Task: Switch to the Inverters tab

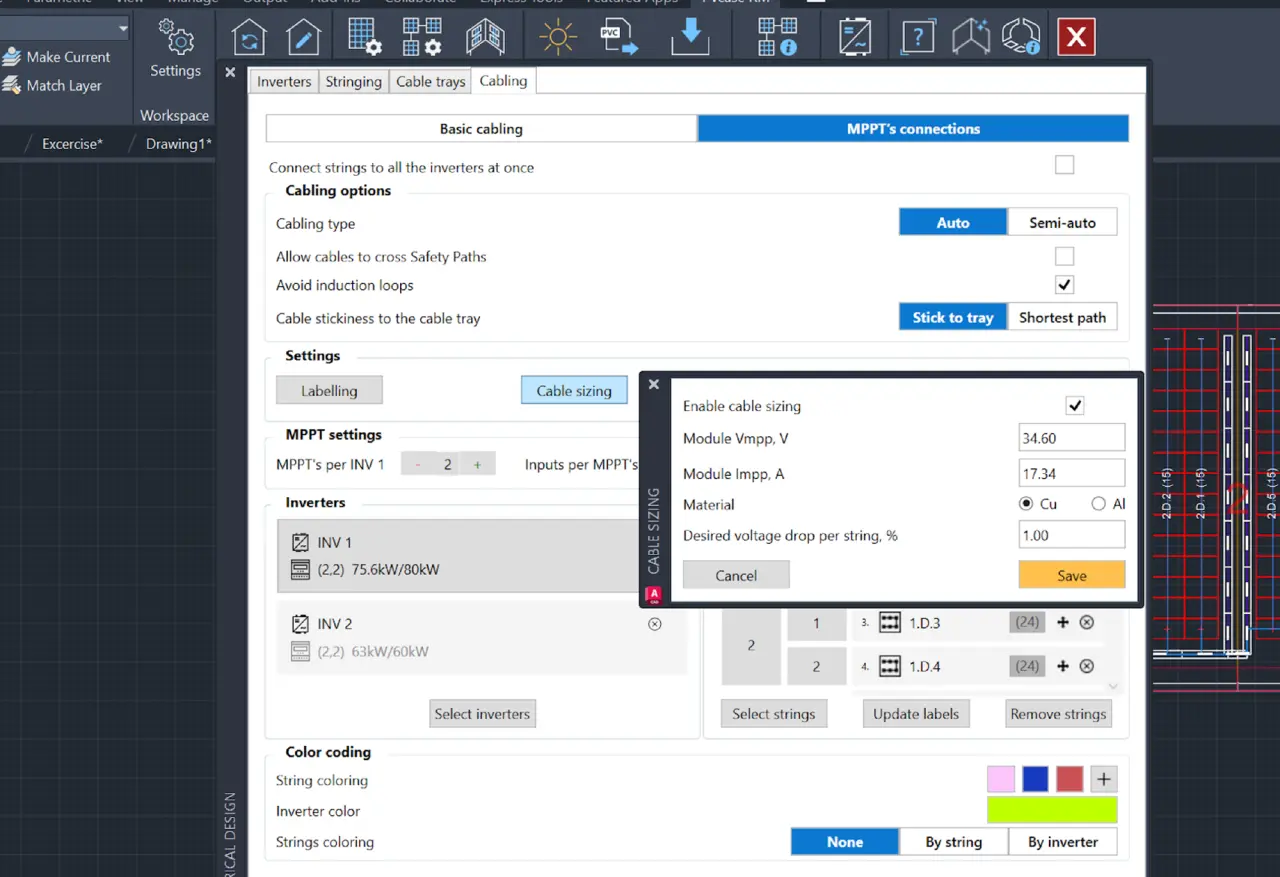Action: click(284, 81)
